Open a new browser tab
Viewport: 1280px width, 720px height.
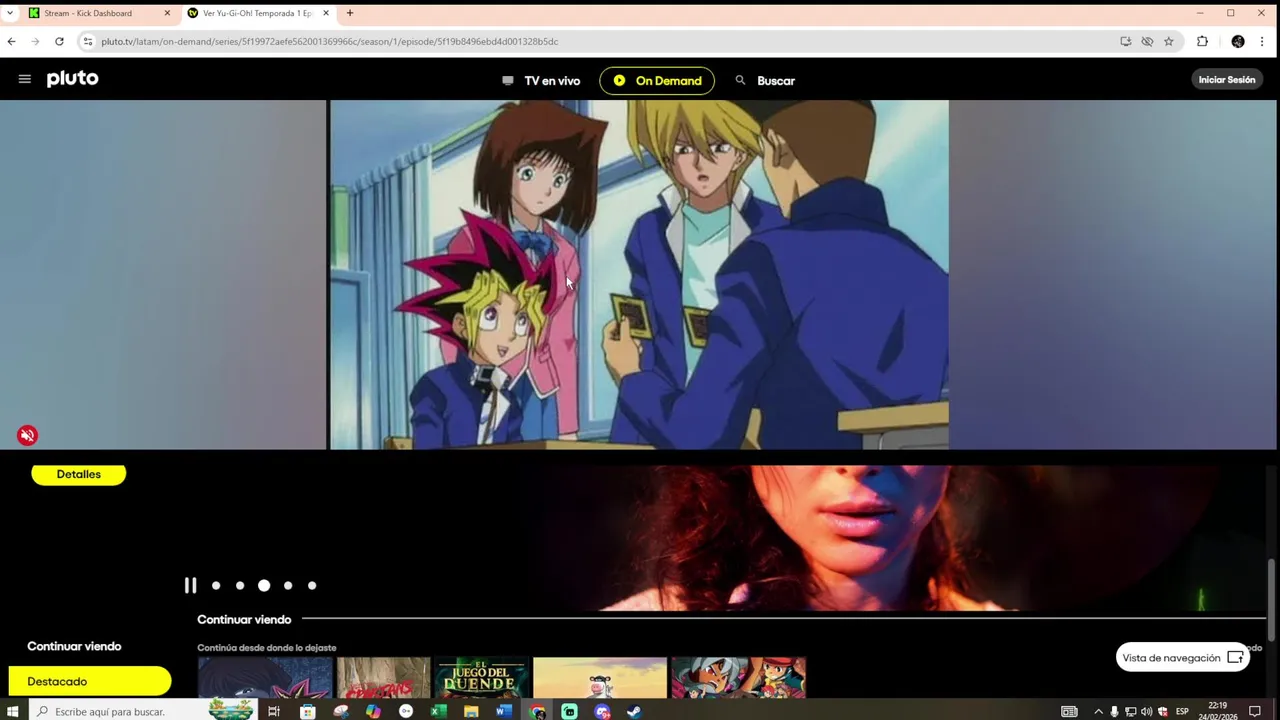click(x=350, y=13)
